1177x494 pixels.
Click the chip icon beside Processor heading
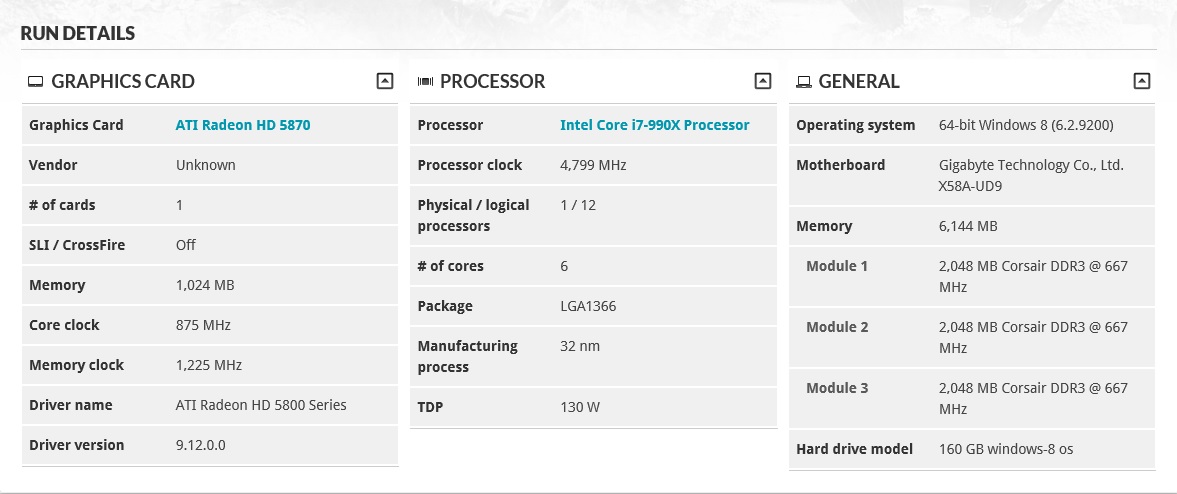[x=425, y=82]
